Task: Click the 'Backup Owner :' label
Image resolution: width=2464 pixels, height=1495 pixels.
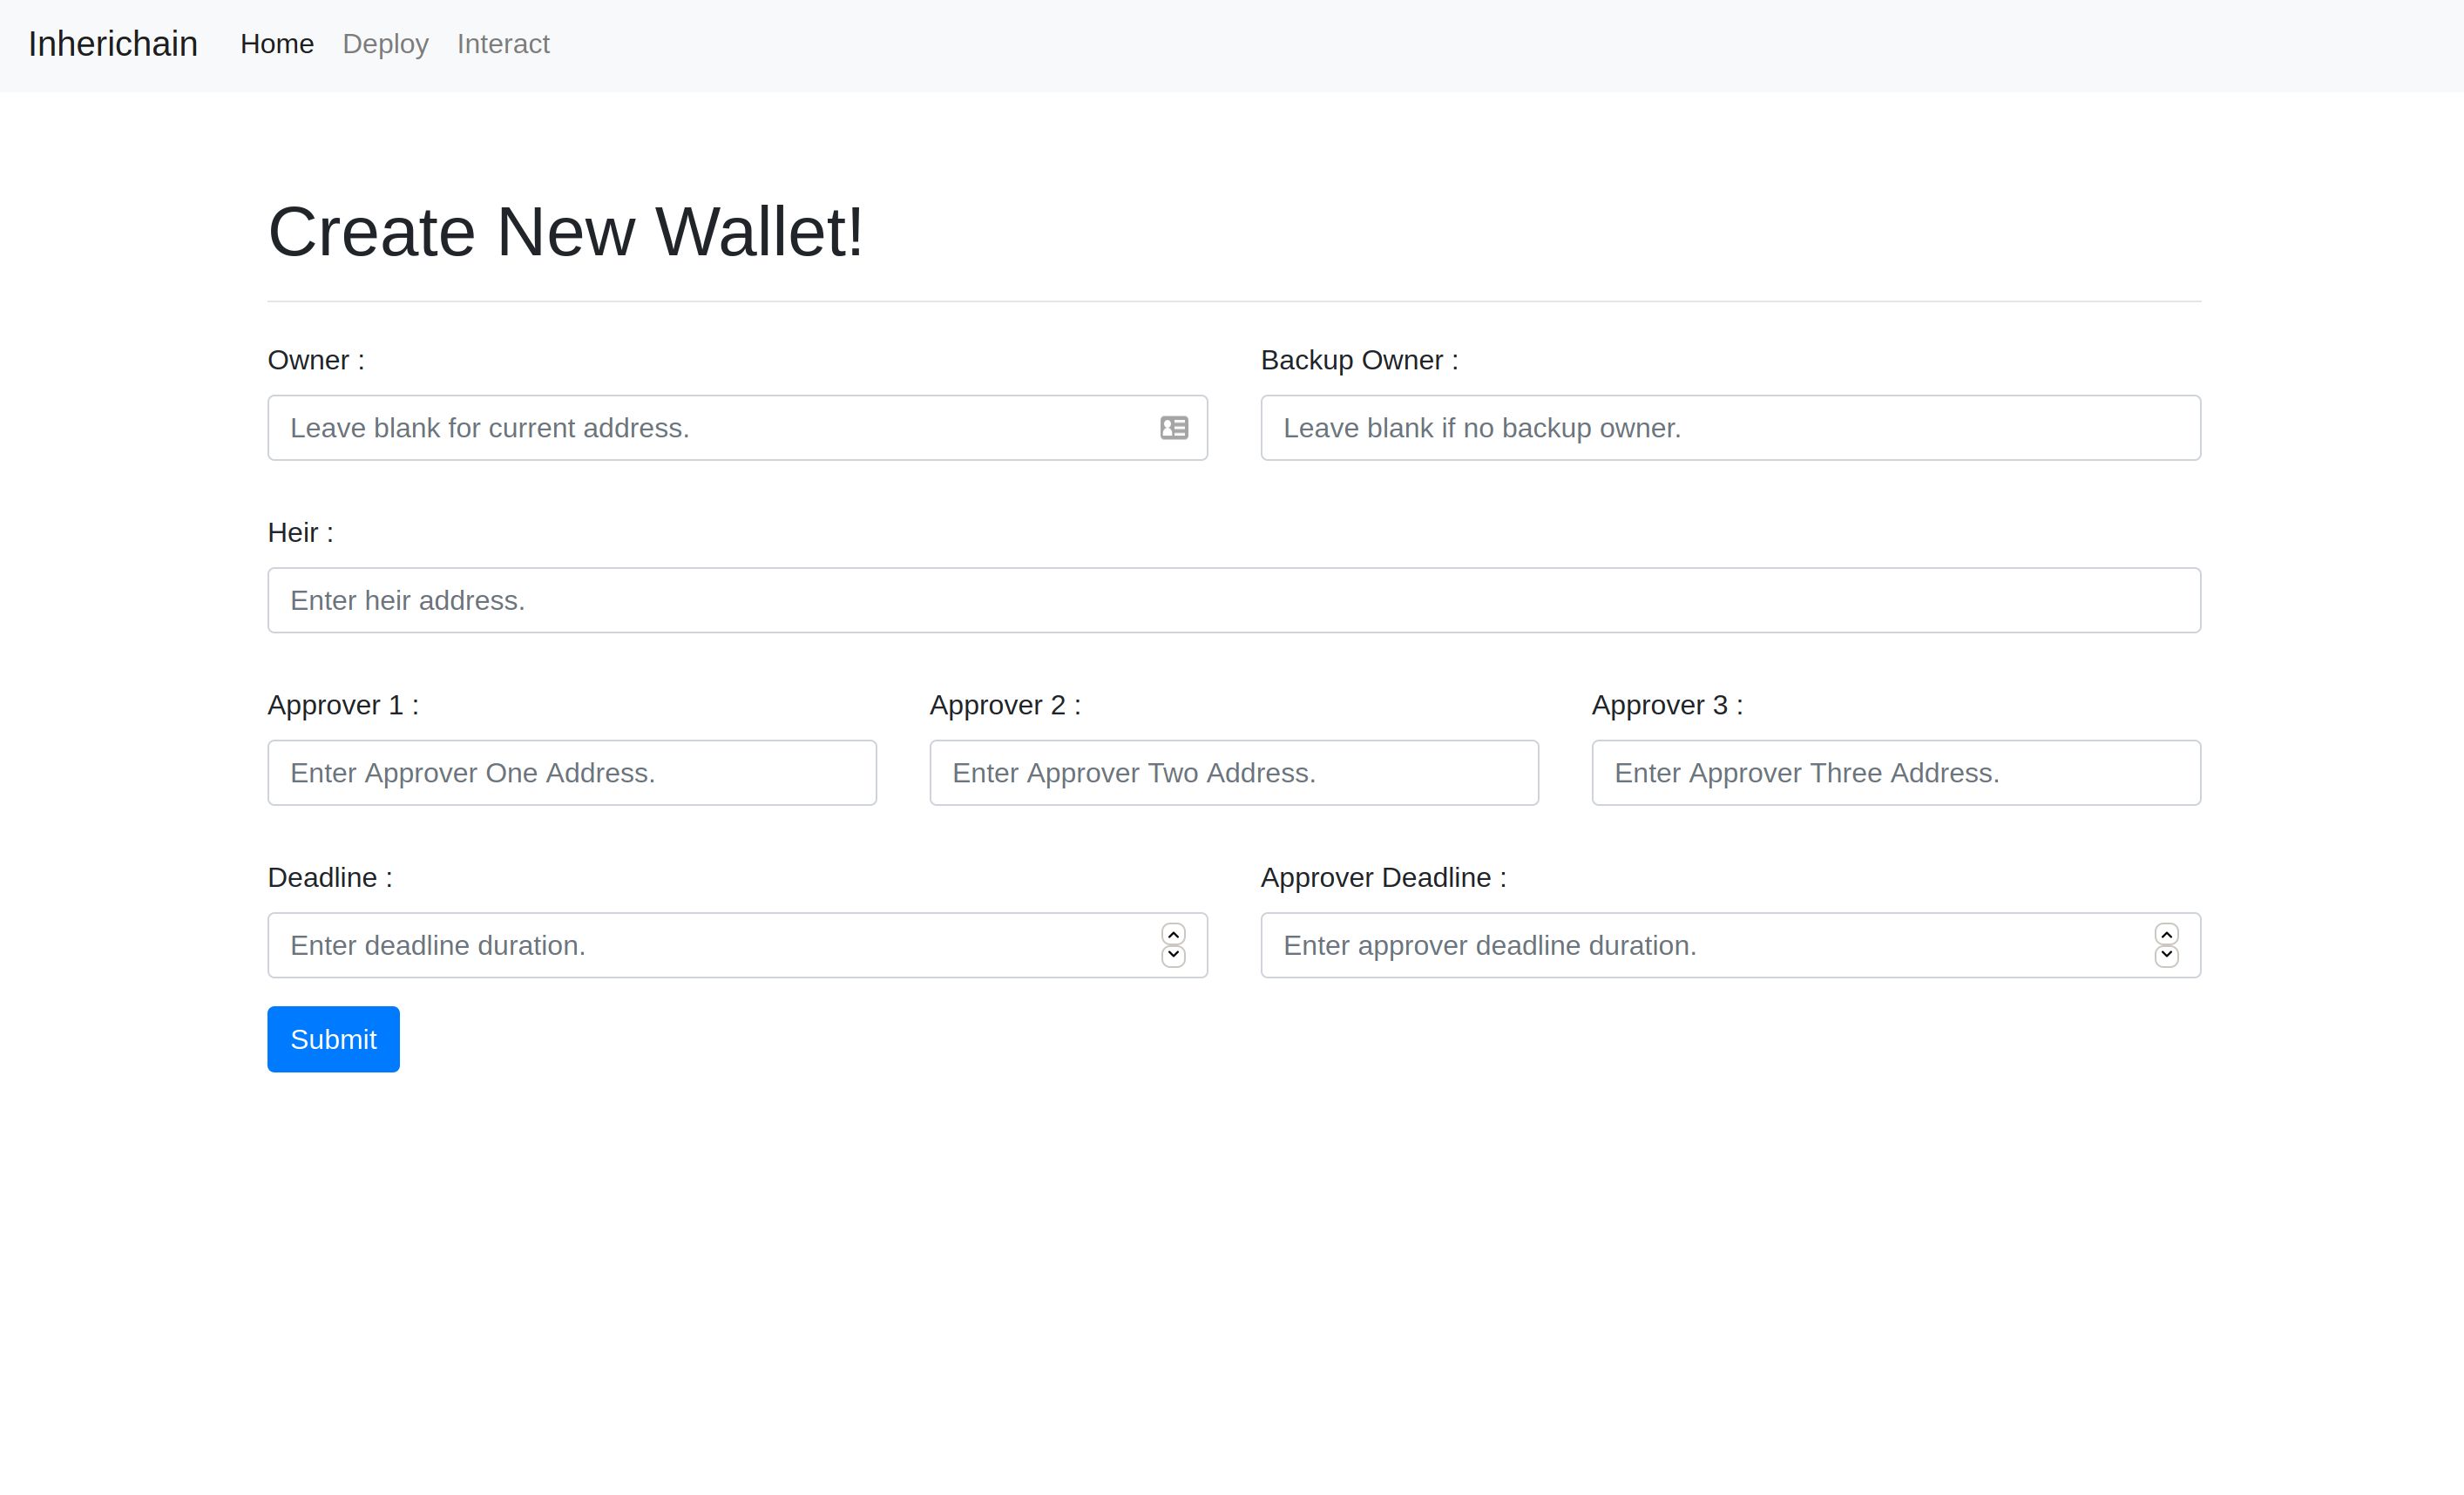Action: [1359, 360]
